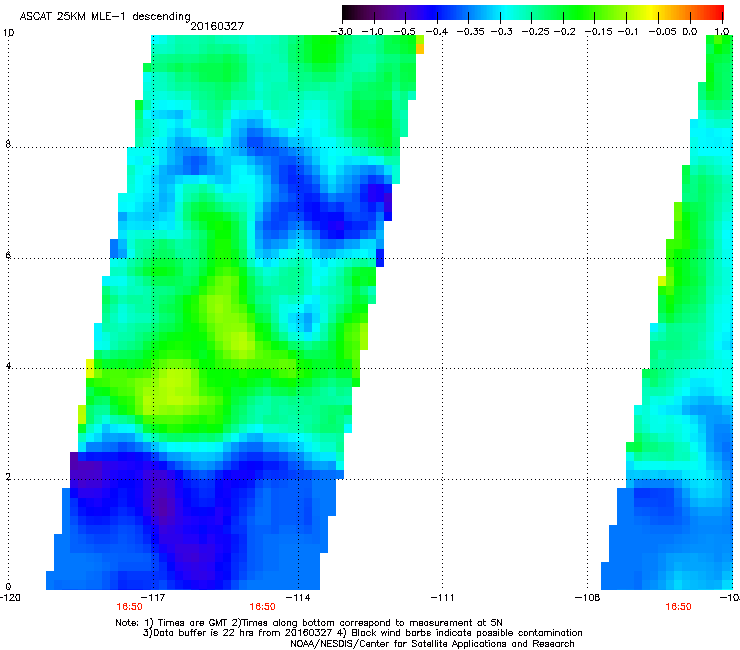Screen dimensions: 740x650
Task: Click the longitude axis label -111
Action: [443, 598]
